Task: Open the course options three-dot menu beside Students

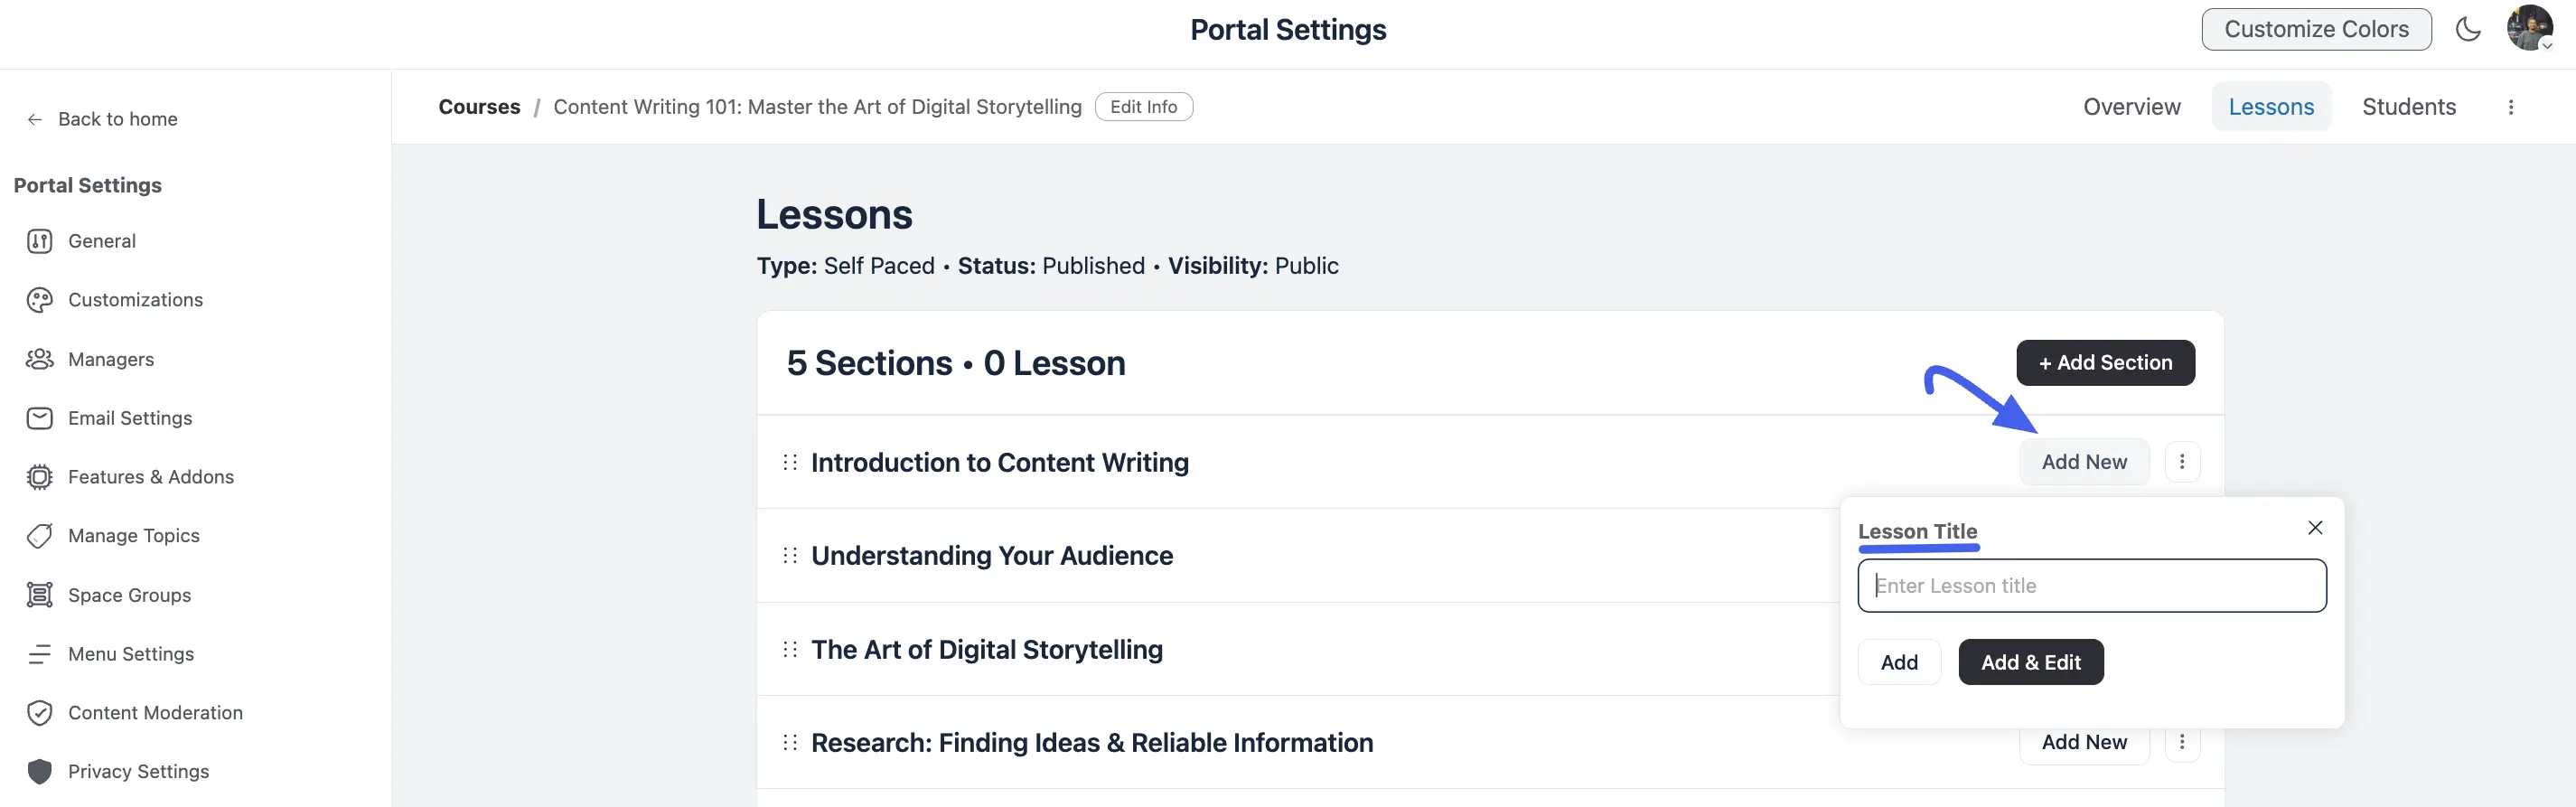Action: [x=2510, y=107]
